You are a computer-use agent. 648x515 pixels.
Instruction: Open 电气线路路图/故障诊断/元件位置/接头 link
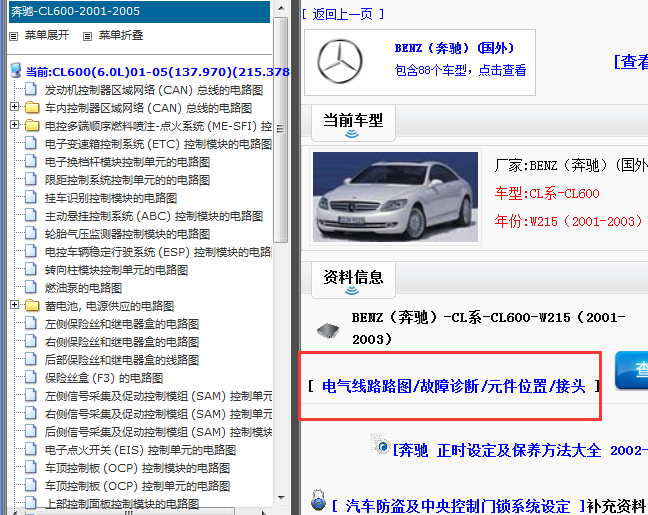point(454,386)
